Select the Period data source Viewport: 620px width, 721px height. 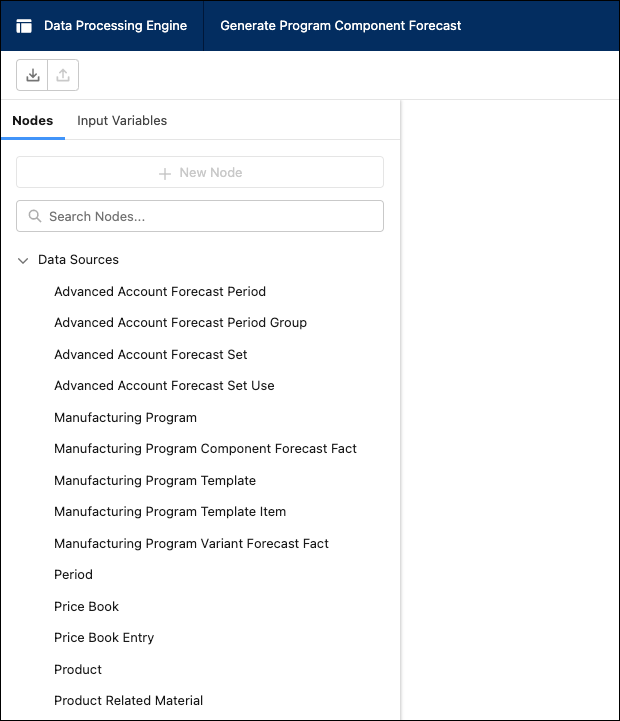click(x=73, y=575)
